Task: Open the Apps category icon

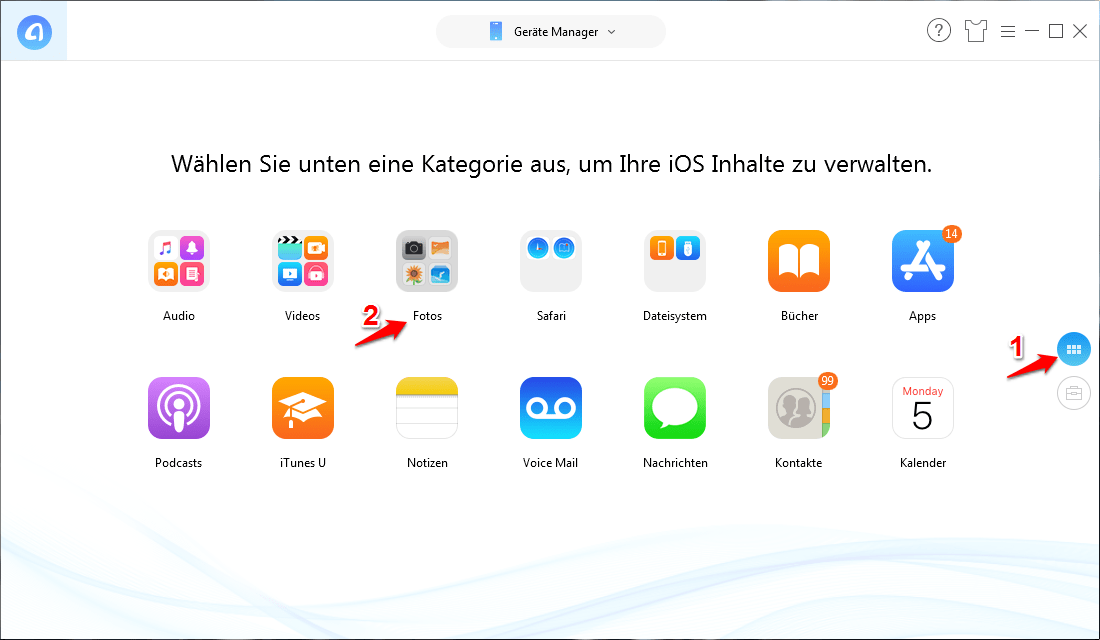Action: click(922, 260)
